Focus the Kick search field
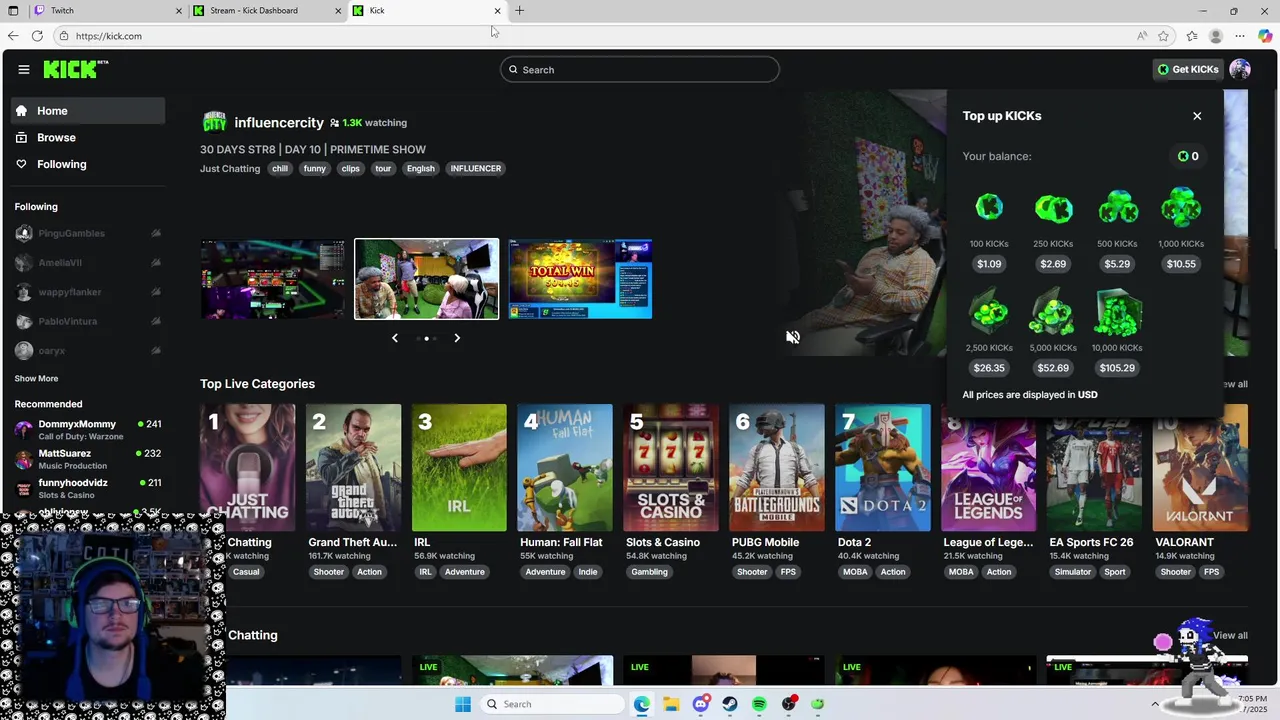 click(640, 69)
